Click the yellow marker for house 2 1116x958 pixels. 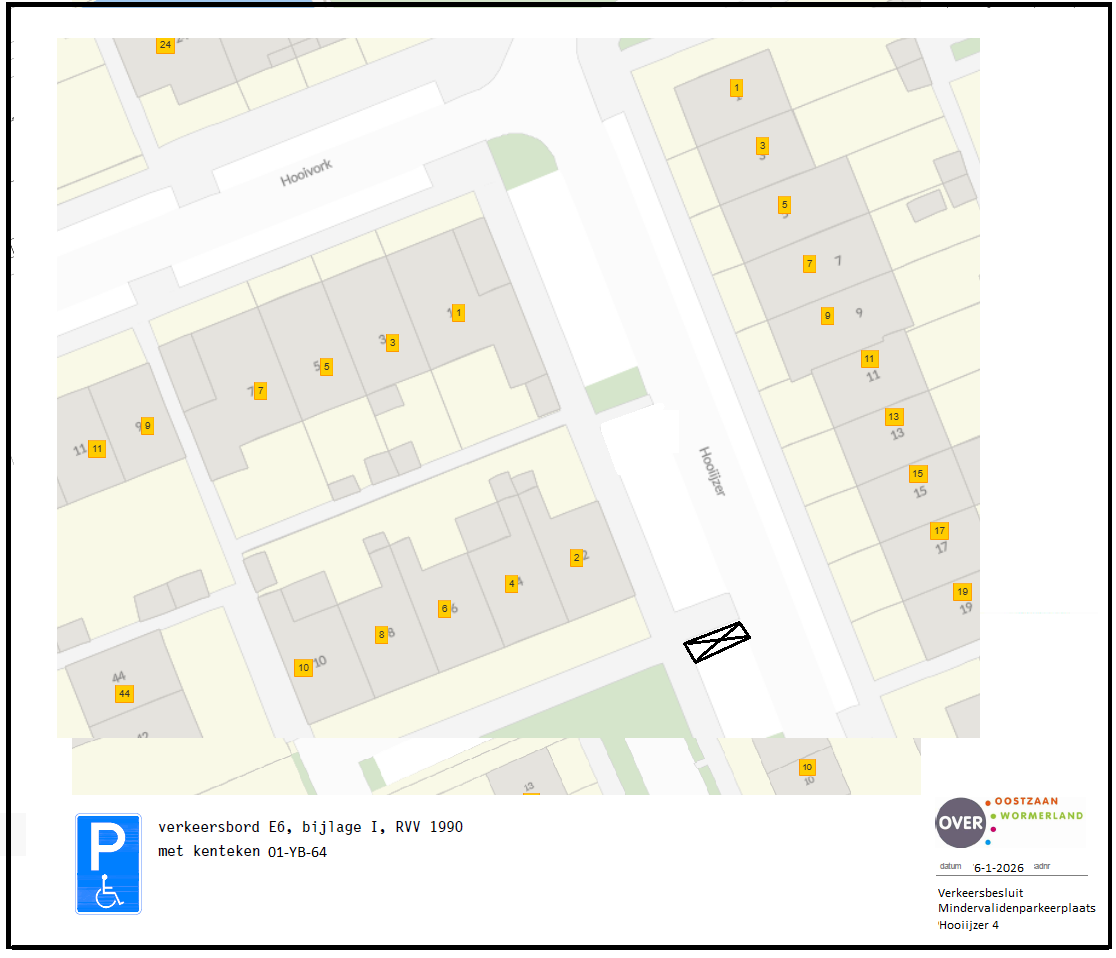(576, 558)
